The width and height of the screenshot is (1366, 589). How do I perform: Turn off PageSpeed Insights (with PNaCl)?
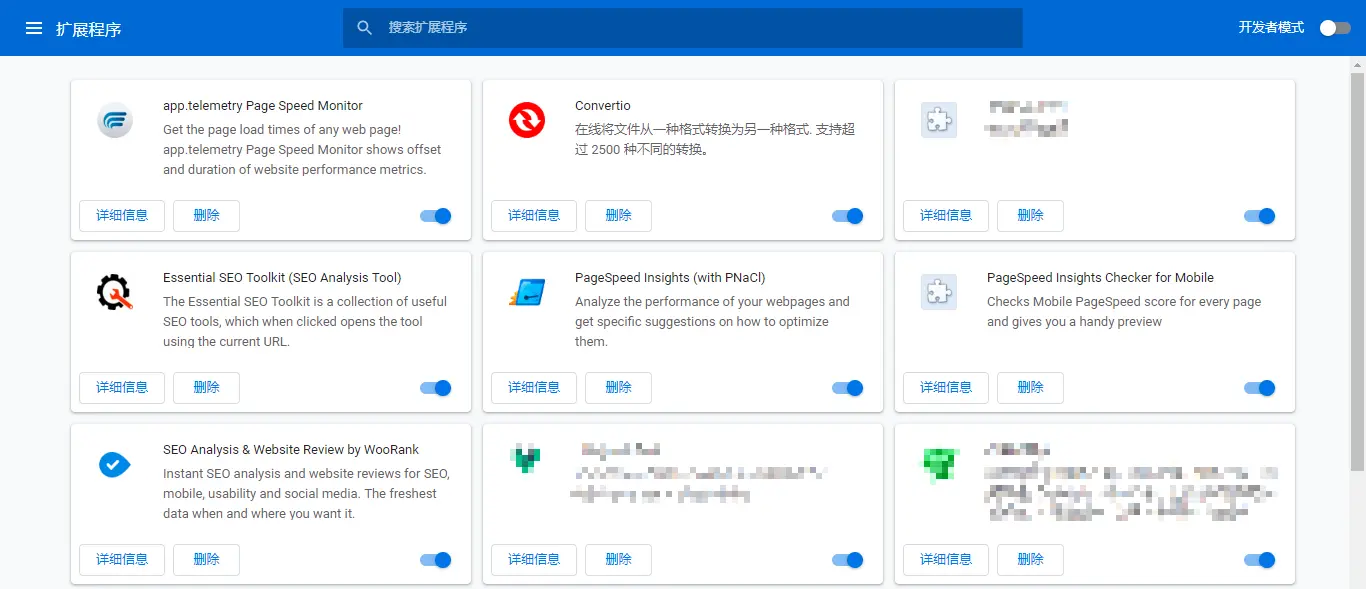point(848,388)
